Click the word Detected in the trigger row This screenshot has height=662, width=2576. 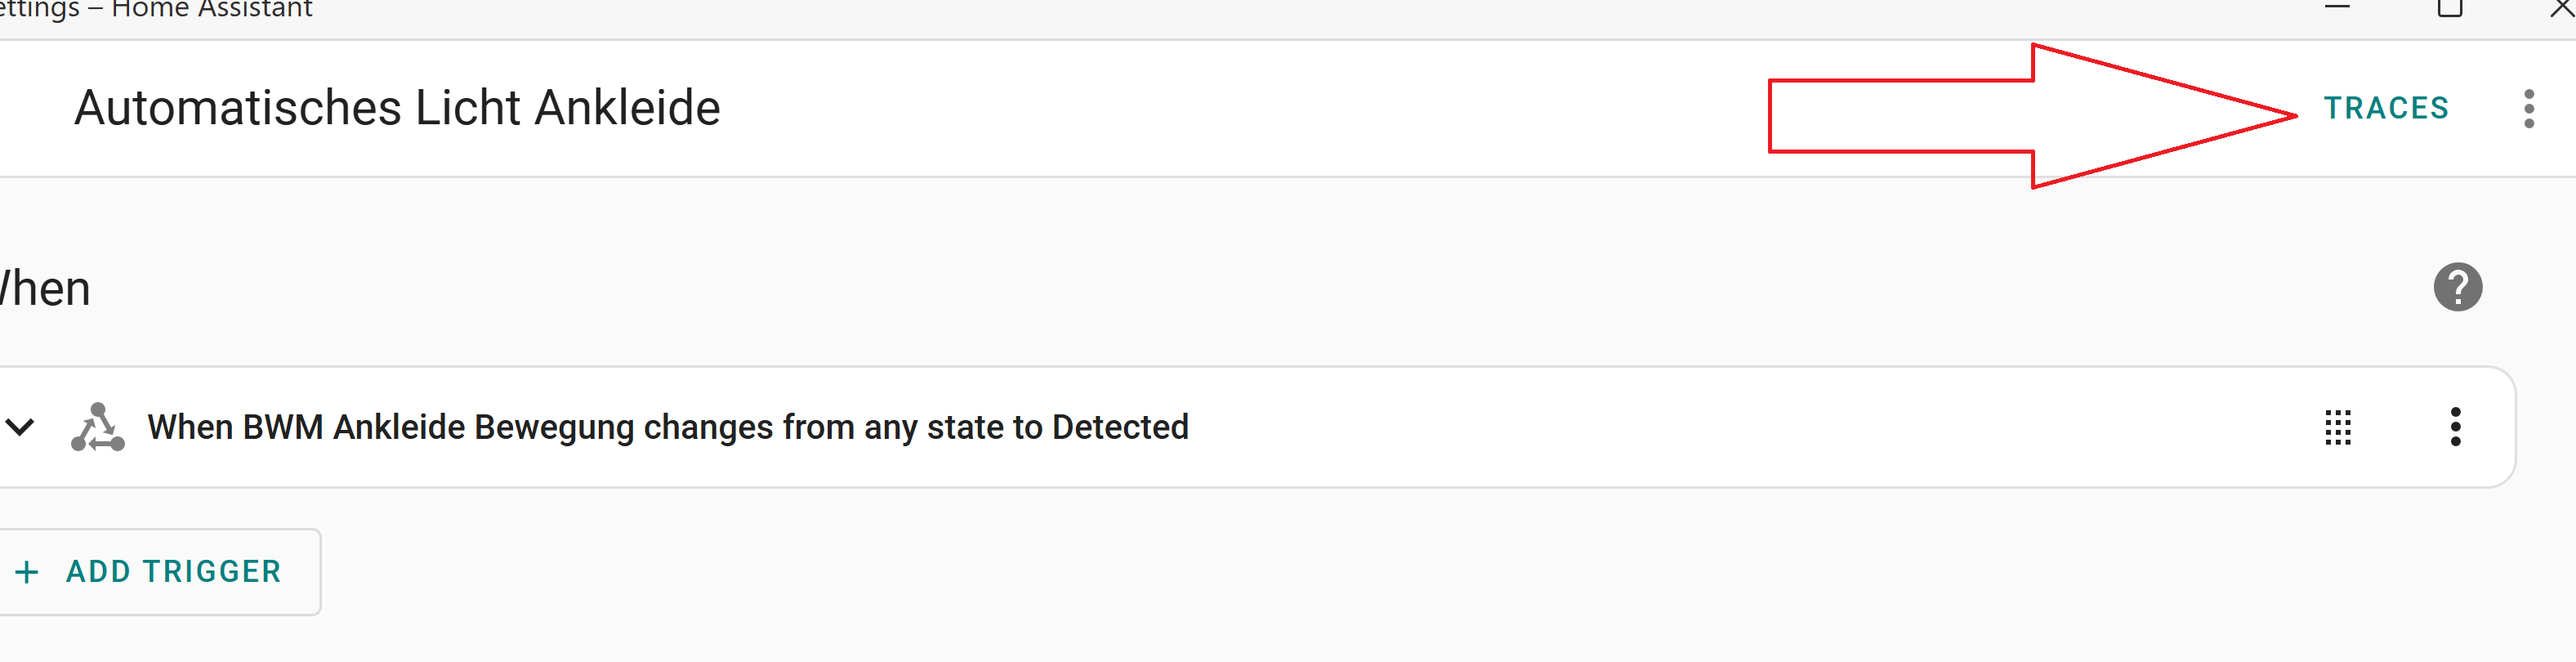[x=1120, y=427]
